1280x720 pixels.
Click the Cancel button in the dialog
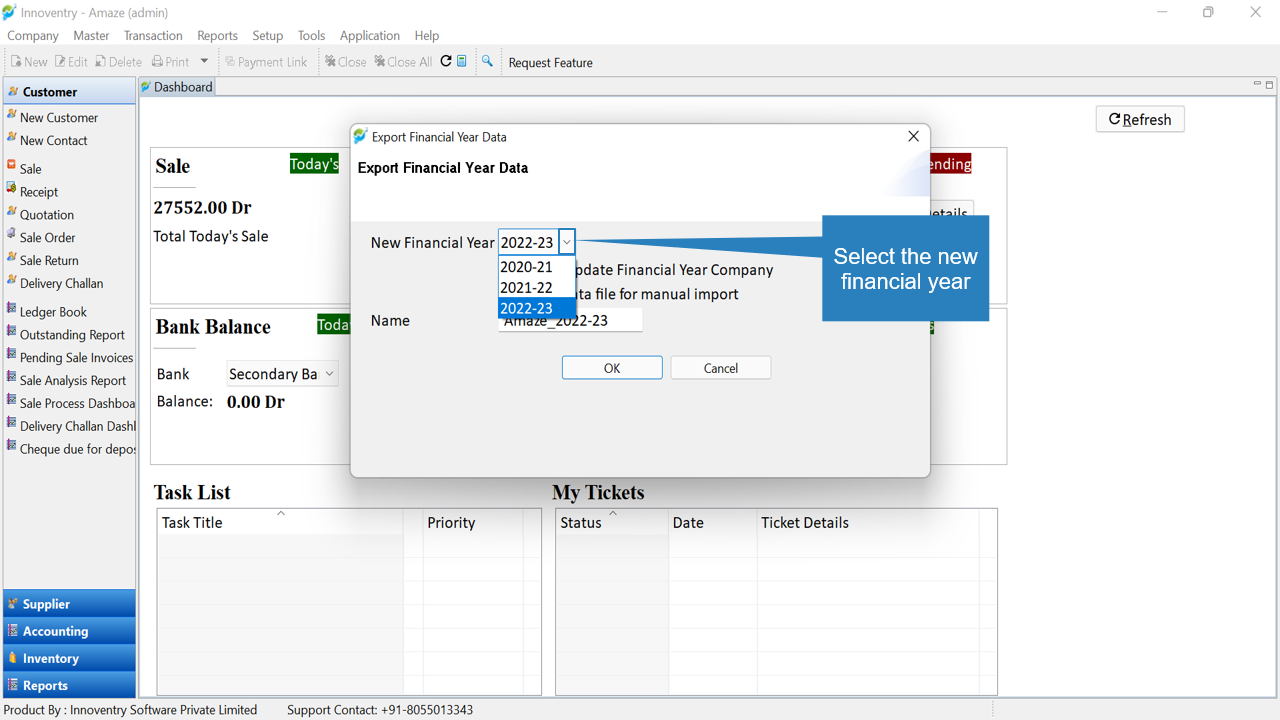click(721, 368)
